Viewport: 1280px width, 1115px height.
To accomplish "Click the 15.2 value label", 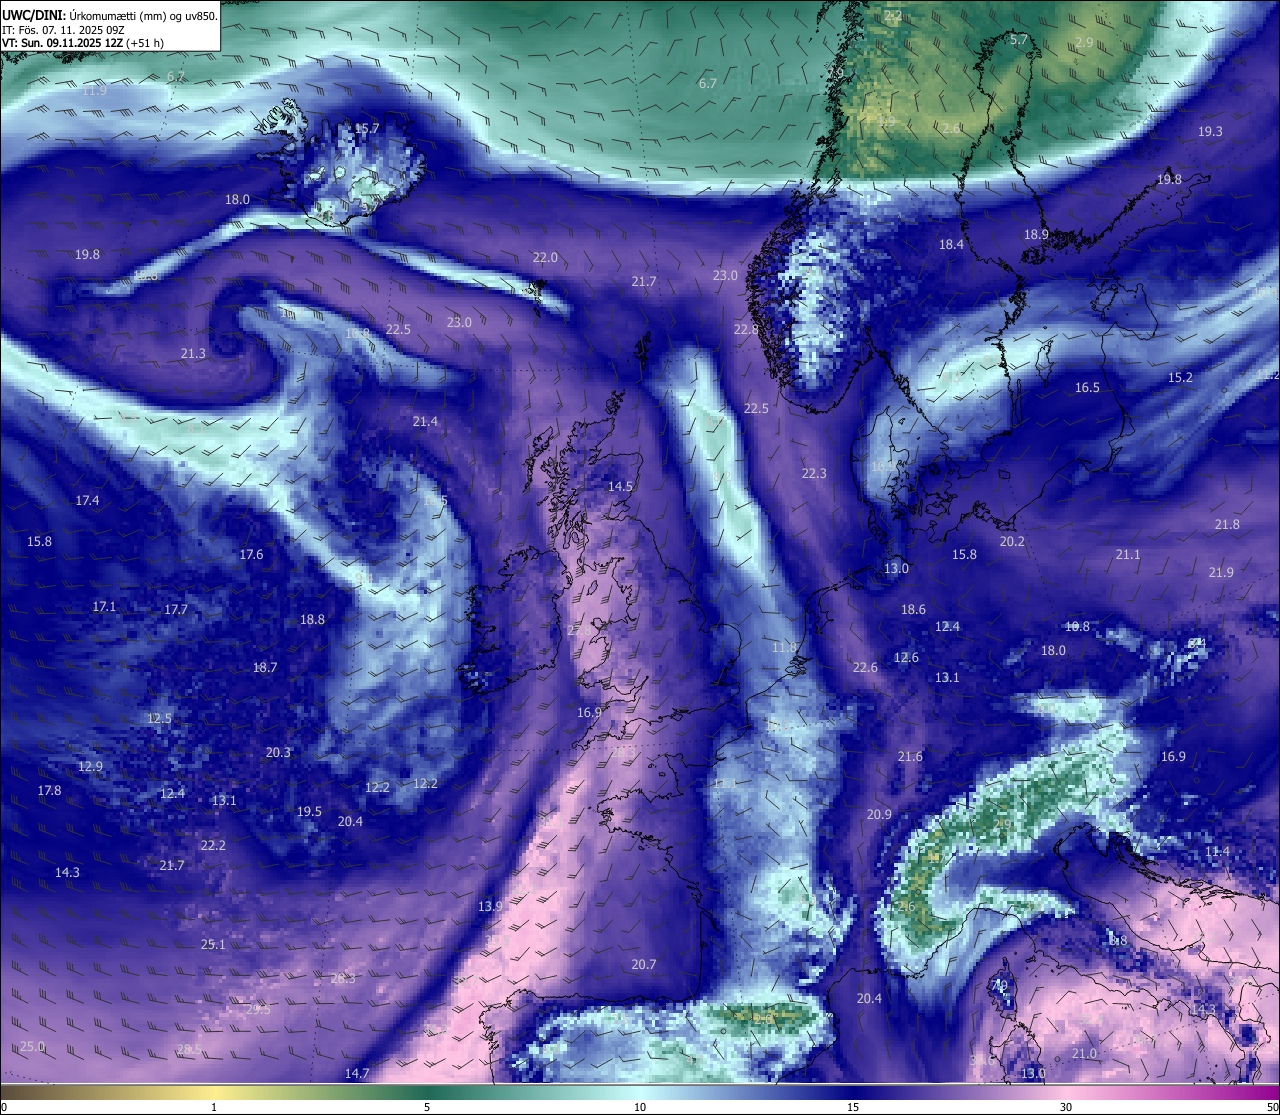I will point(1180,377).
